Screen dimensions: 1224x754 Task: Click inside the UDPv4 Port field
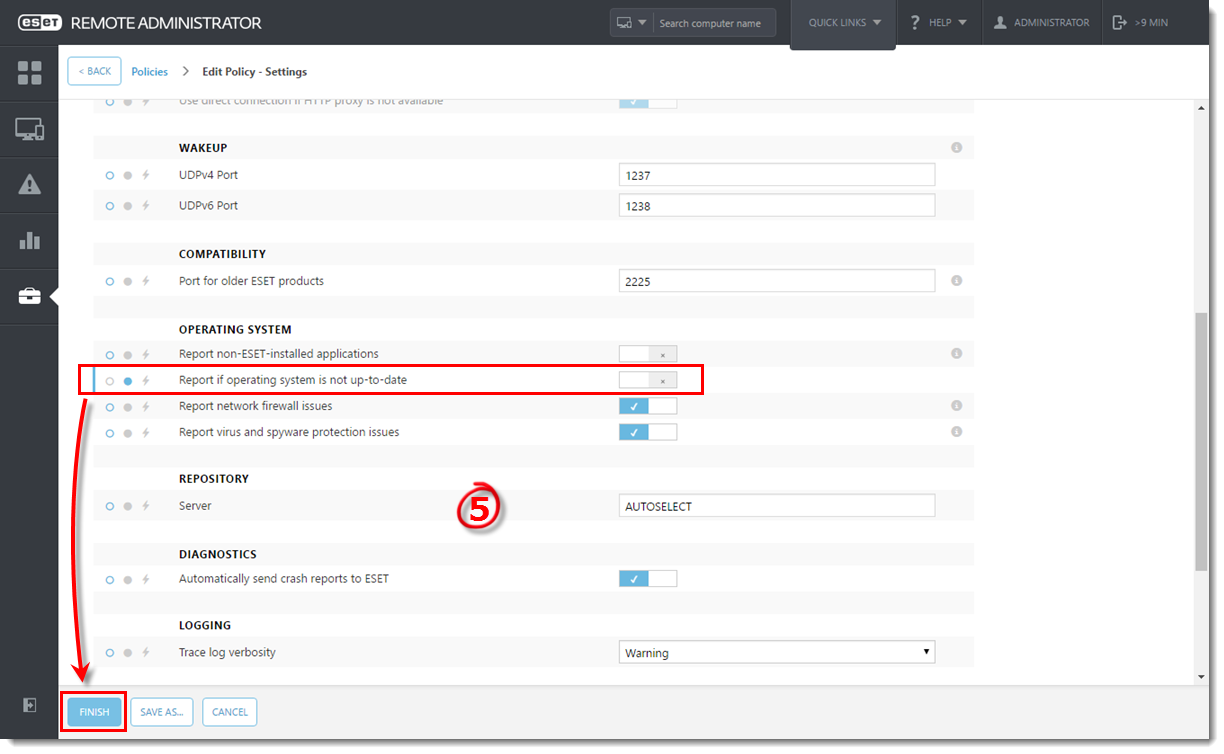click(776, 174)
